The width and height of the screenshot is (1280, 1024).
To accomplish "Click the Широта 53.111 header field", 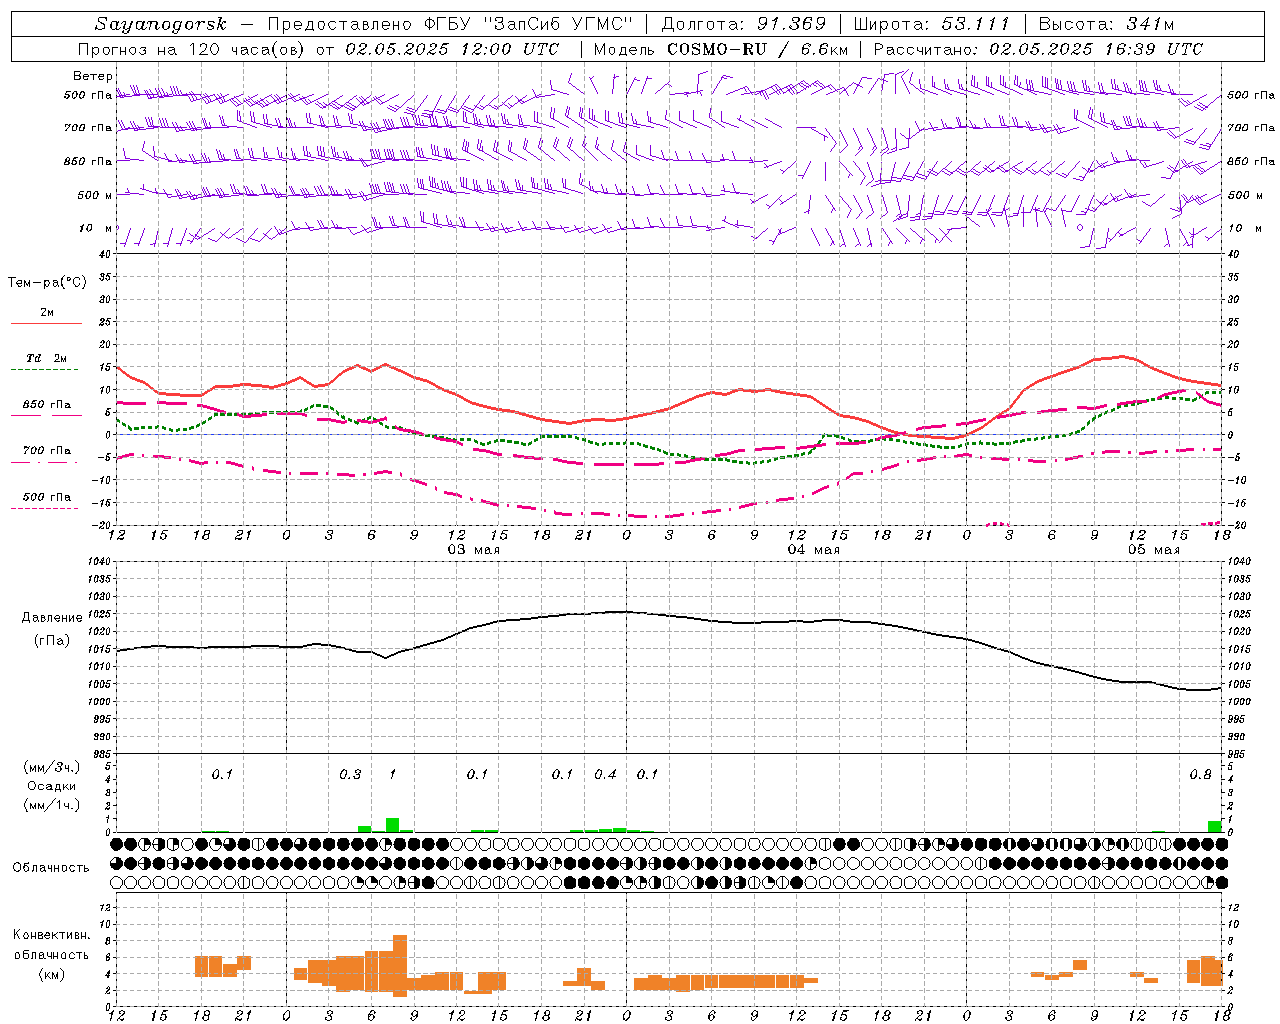I will [931, 24].
